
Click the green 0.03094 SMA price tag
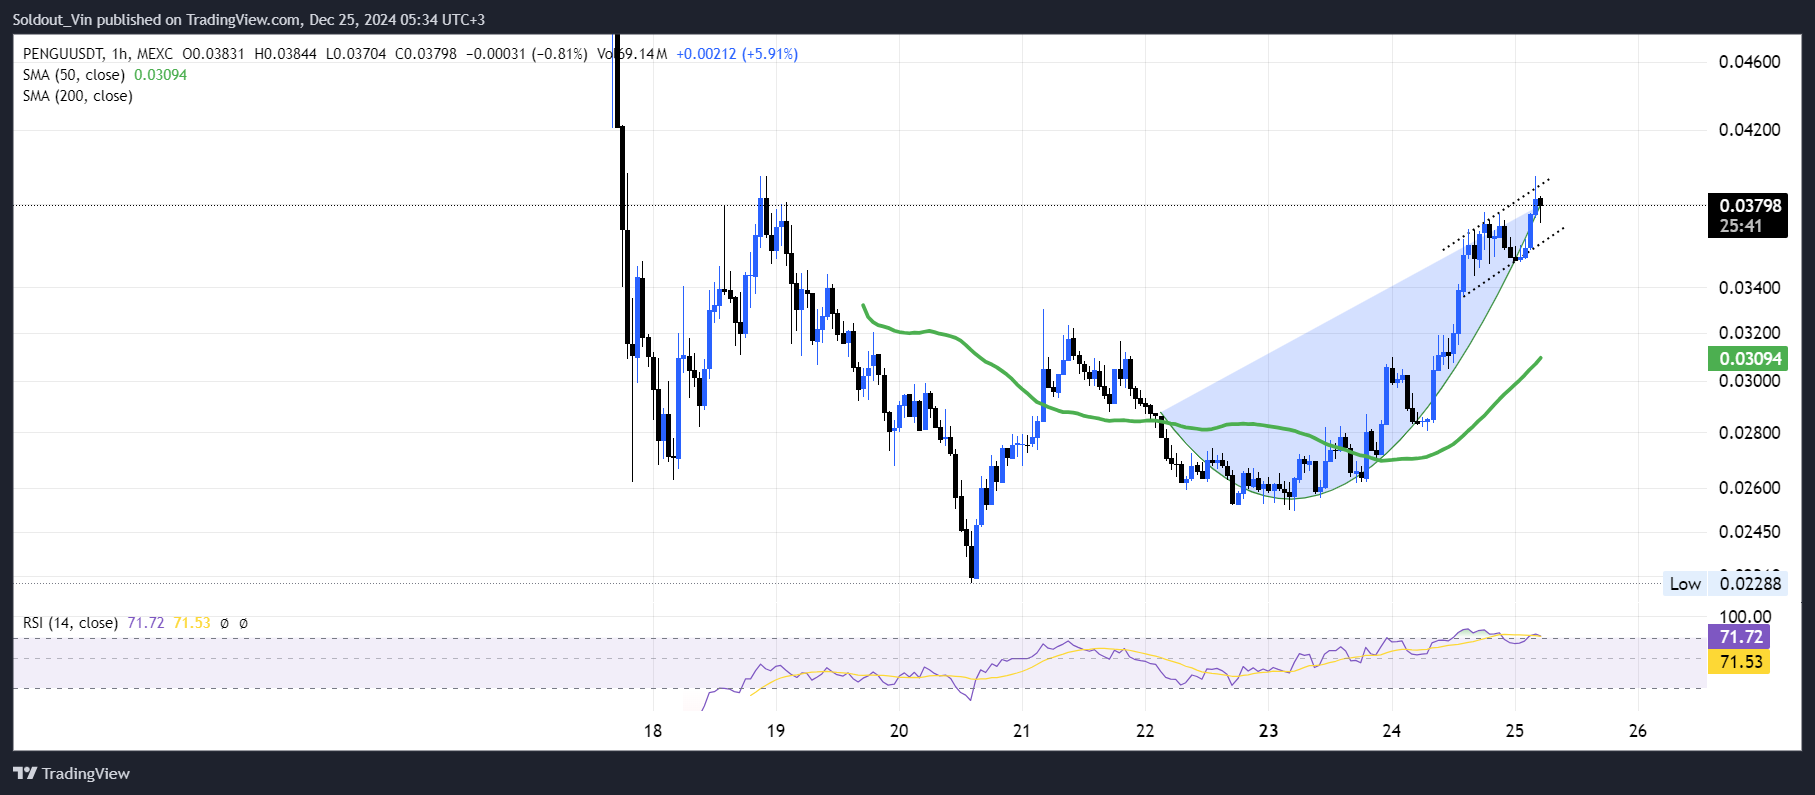point(1750,359)
